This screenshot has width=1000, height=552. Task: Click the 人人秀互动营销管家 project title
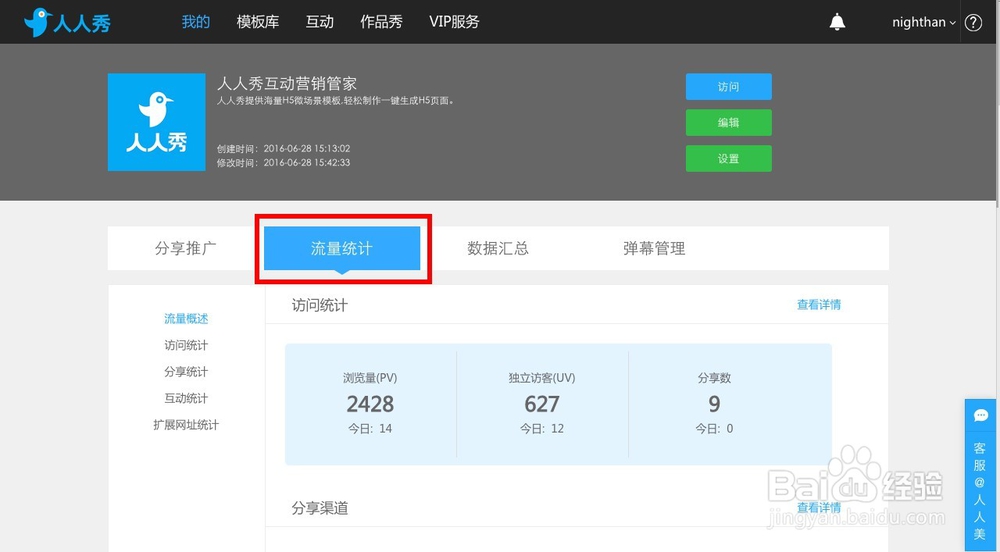coord(287,84)
